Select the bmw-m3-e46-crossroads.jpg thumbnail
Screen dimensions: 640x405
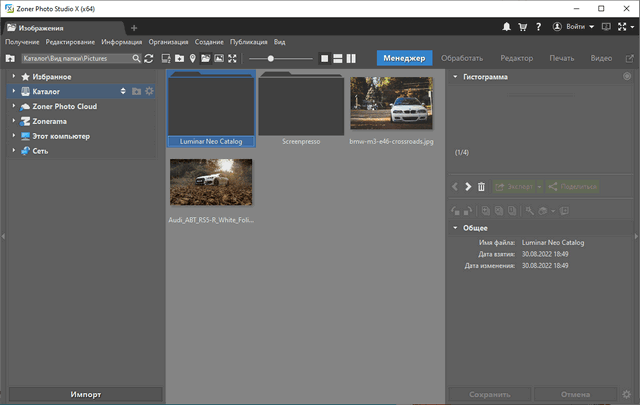point(391,105)
